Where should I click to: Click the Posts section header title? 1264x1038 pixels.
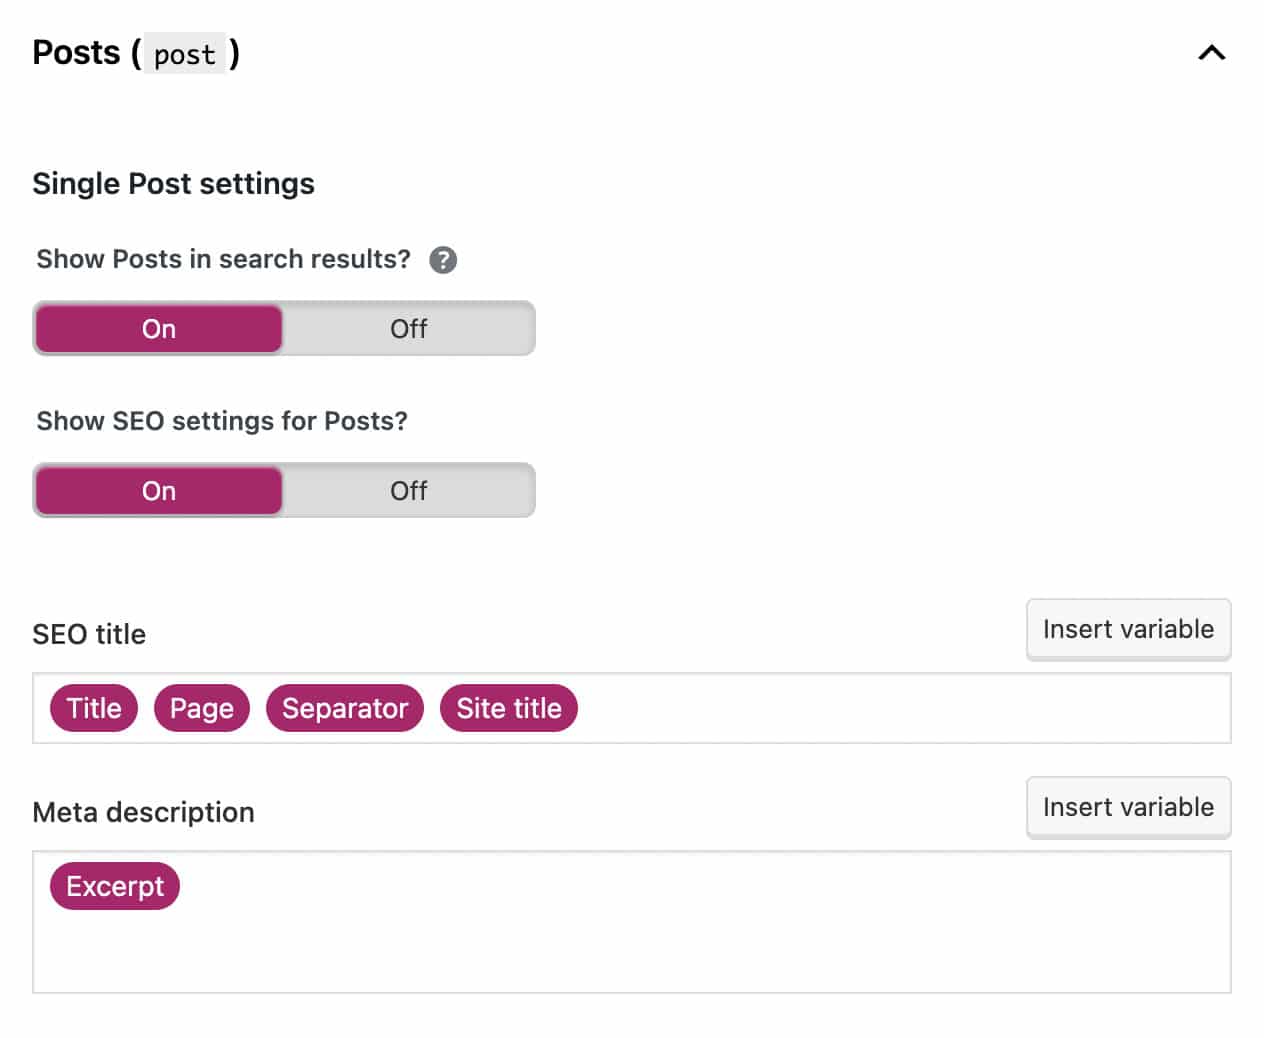click(x=76, y=53)
